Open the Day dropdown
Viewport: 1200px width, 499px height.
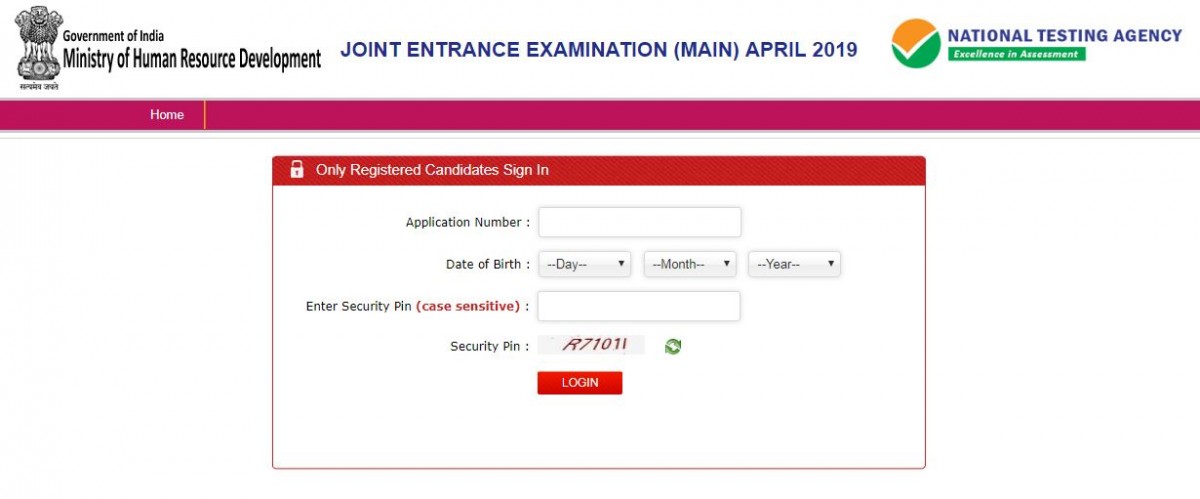(586, 264)
